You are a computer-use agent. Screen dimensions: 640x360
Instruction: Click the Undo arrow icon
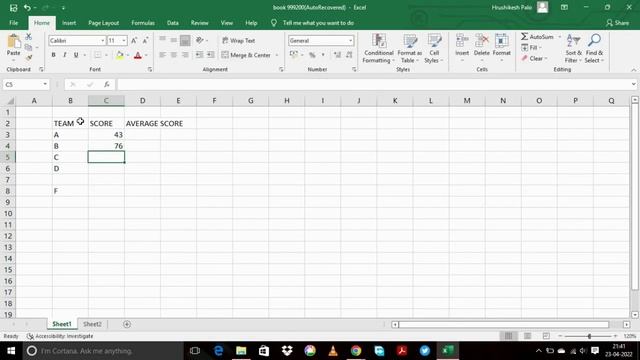coord(27,7)
